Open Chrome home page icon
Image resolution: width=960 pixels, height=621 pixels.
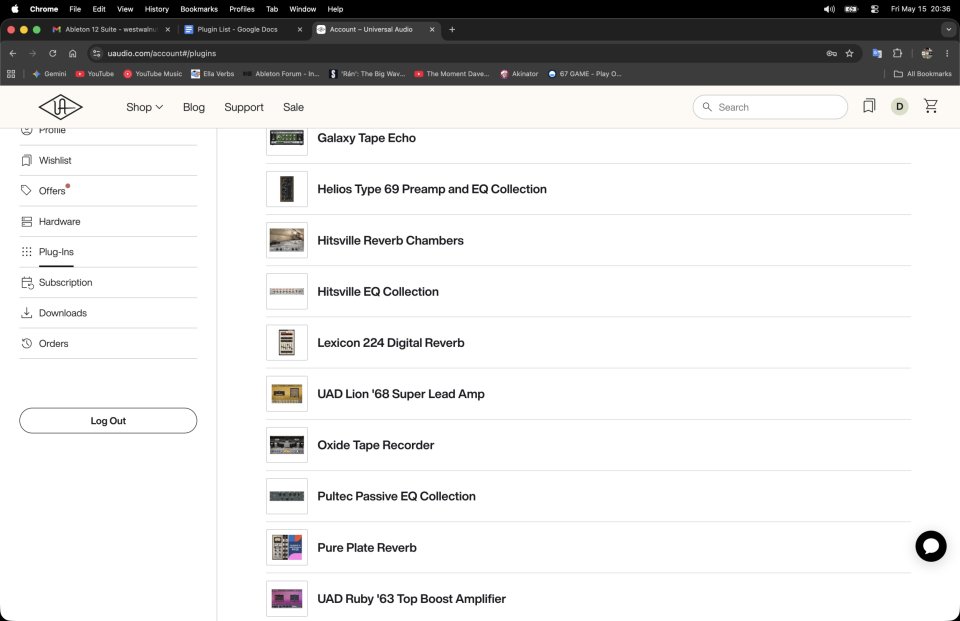pyautogui.click(x=72, y=53)
